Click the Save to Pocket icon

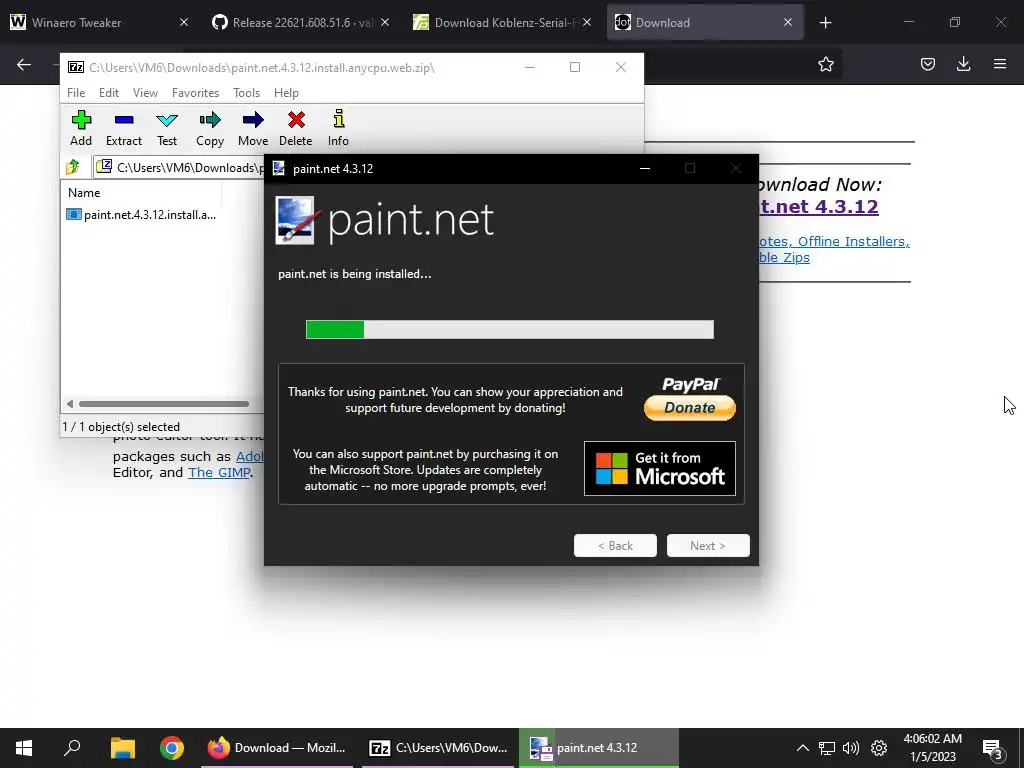click(x=927, y=64)
